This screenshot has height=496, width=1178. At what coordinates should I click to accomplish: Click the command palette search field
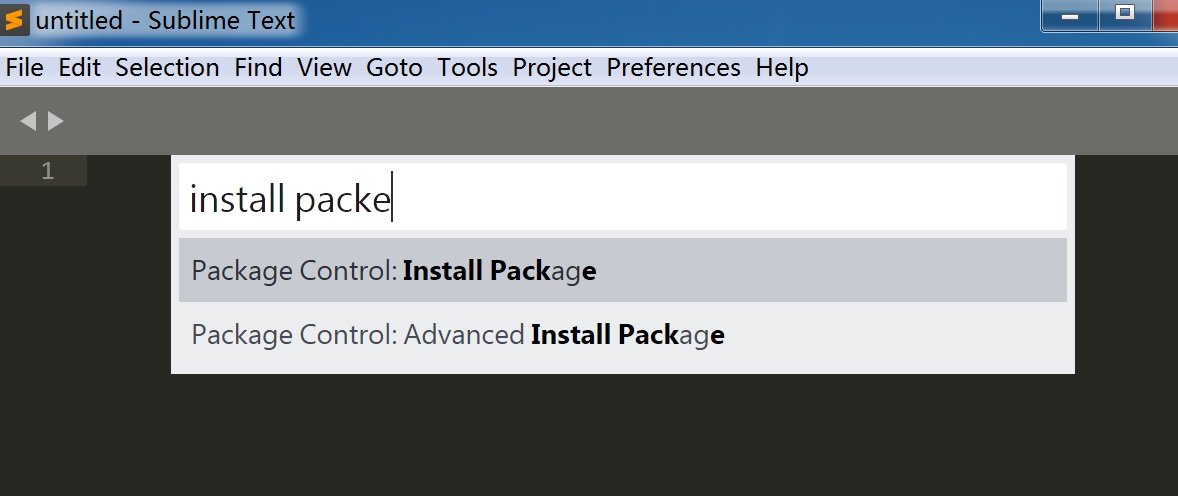623,198
